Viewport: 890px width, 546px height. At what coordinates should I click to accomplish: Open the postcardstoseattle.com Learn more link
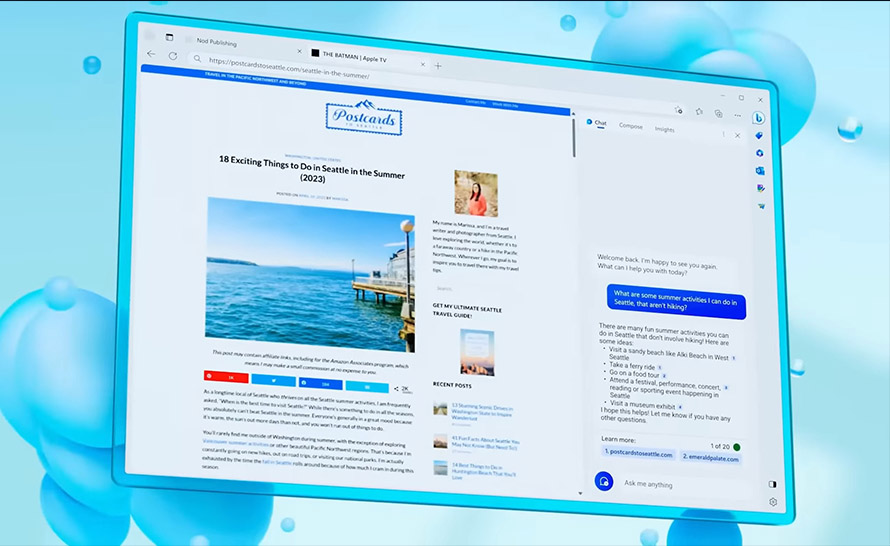(638, 453)
